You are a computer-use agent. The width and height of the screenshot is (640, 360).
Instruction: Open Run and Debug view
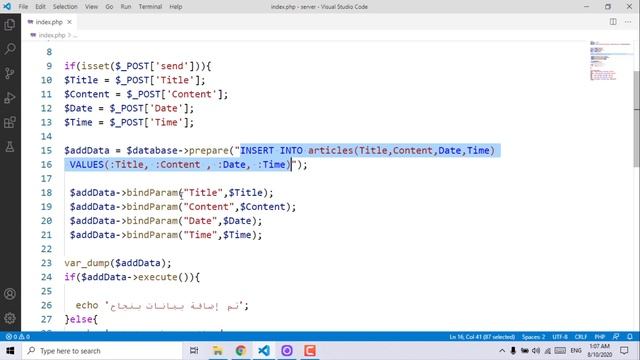10,98
